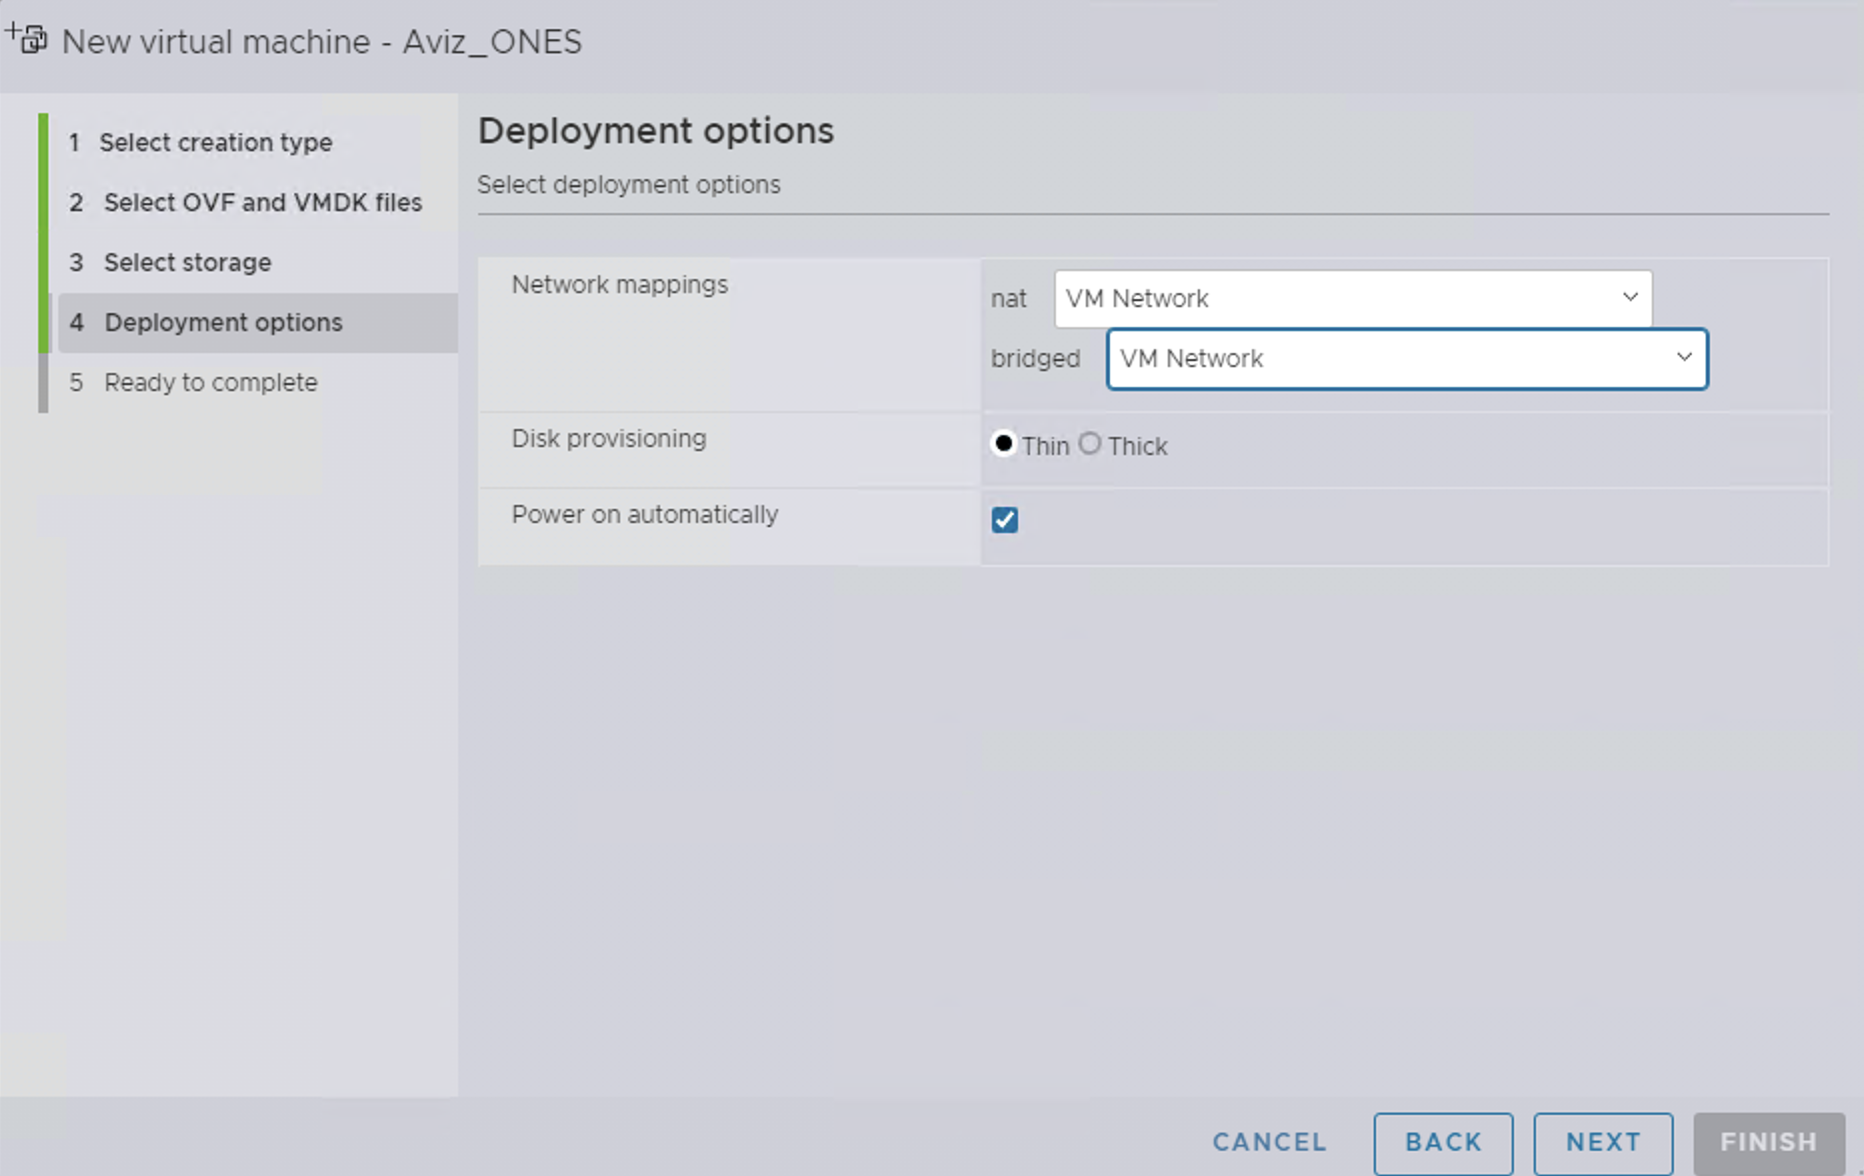The image size is (1864, 1176).
Task: Click the nat dropdown chevron arrow
Action: 1630,297
